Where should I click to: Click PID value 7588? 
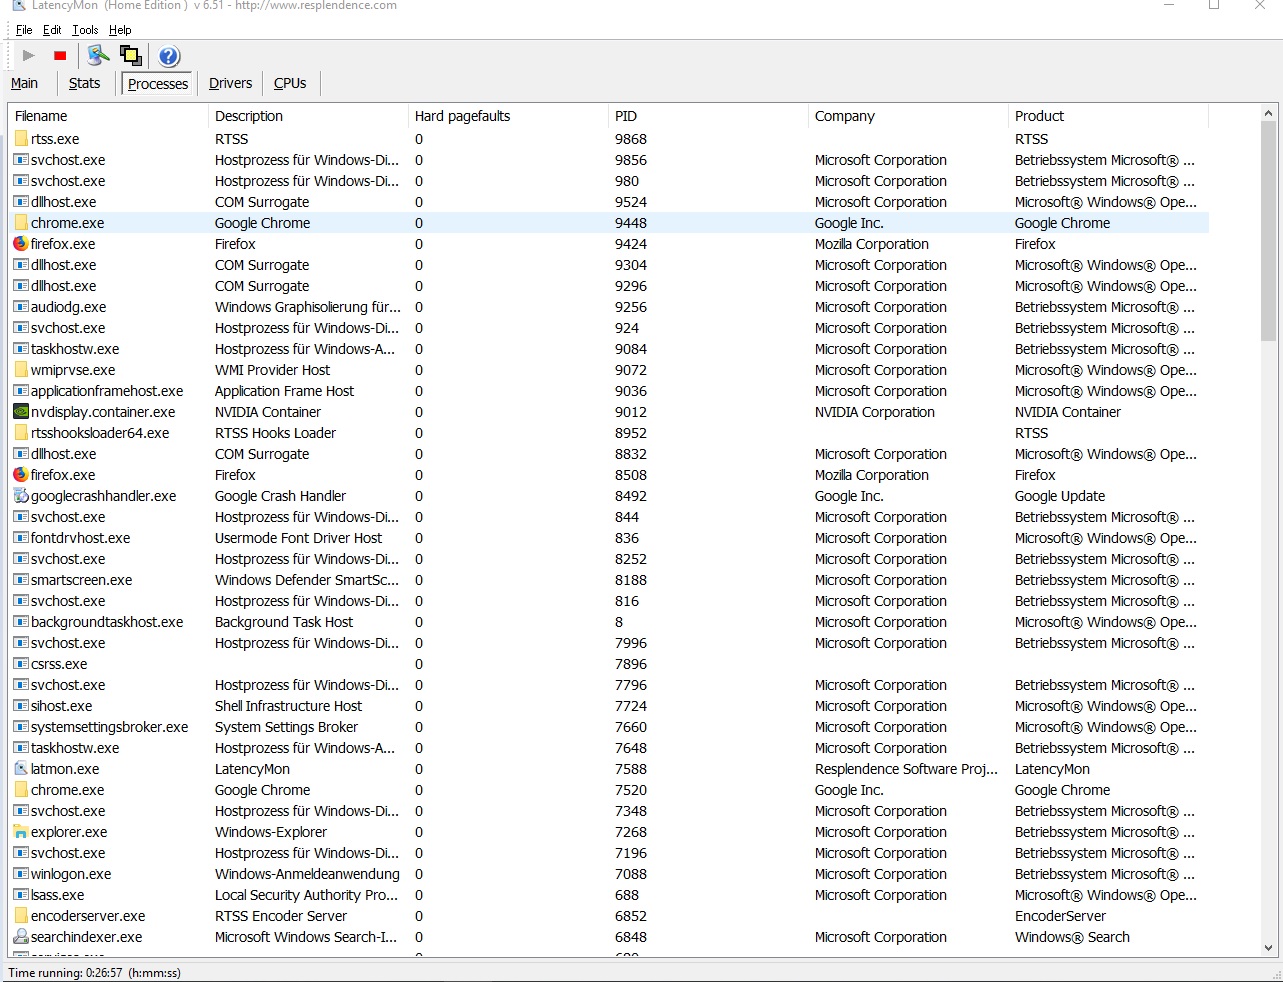click(x=631, y=769)
